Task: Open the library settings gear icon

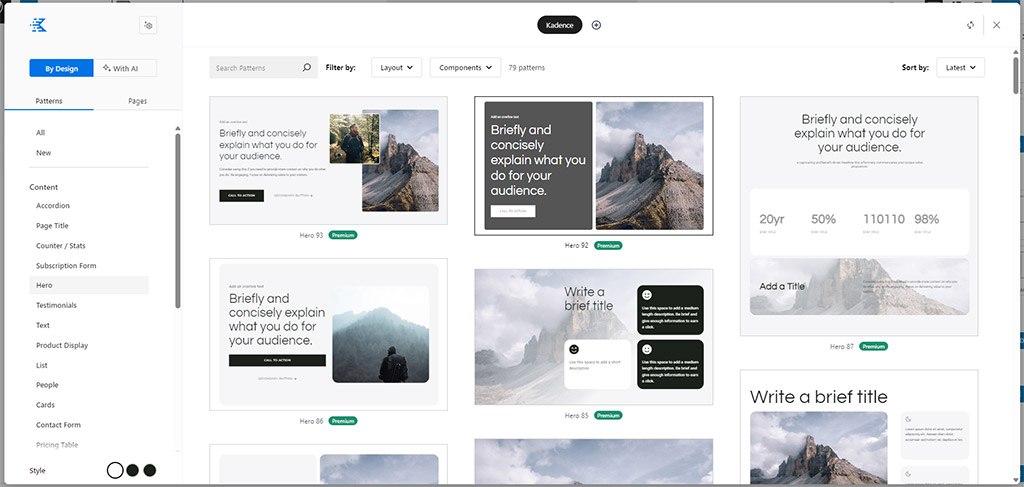Action: click(148, 25)
